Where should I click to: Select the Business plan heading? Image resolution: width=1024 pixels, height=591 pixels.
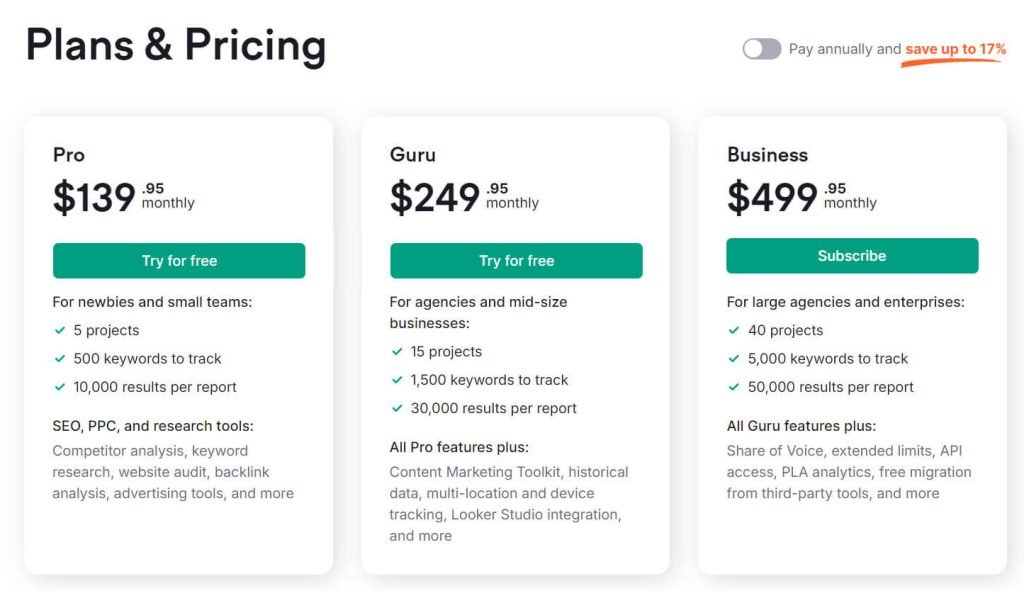[767, 155]
